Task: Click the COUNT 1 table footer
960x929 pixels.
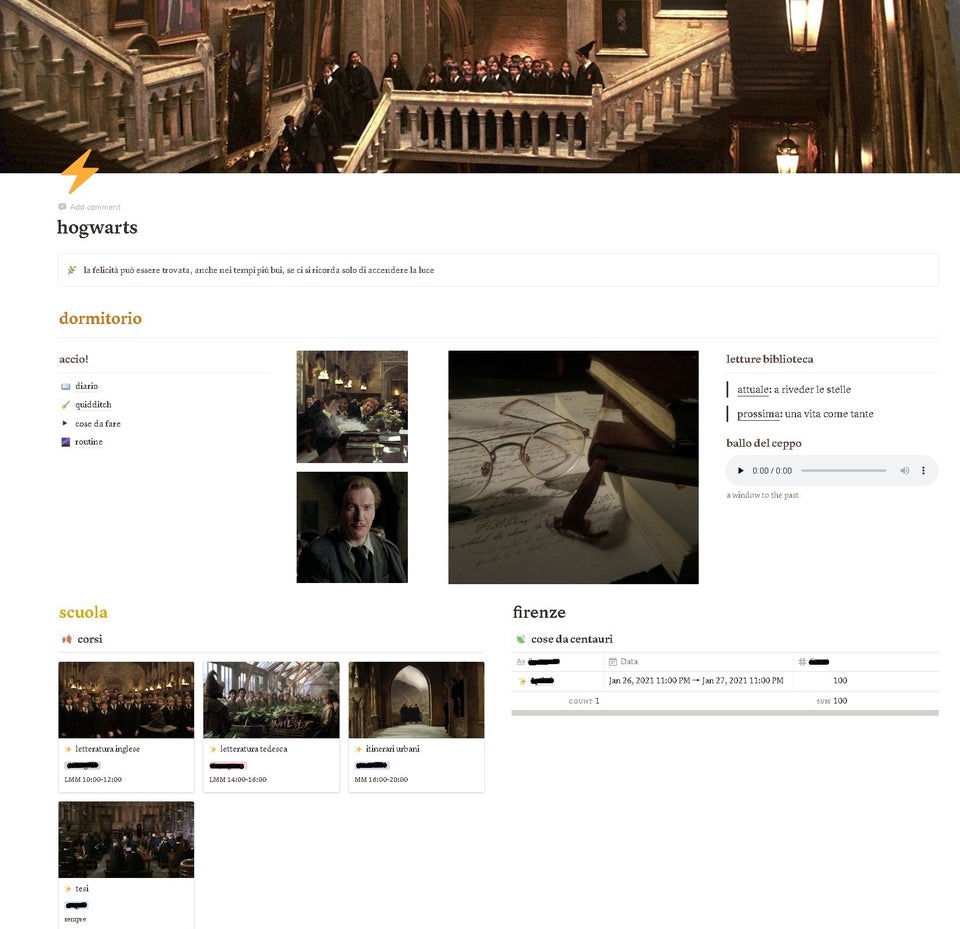Action: click(x=584, y=701)
